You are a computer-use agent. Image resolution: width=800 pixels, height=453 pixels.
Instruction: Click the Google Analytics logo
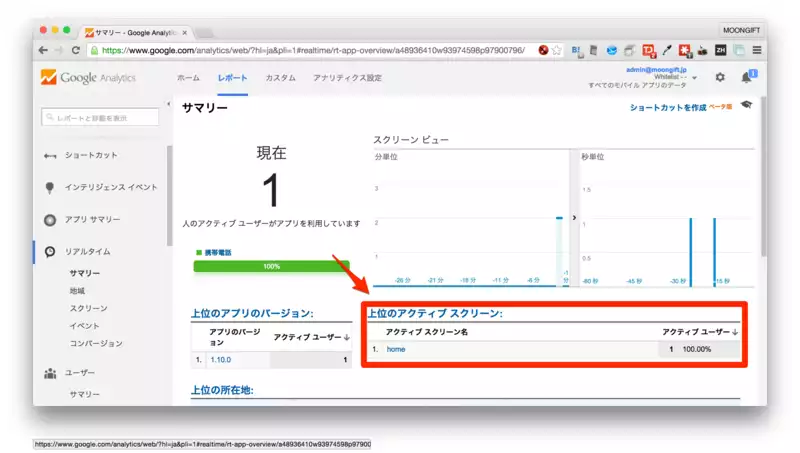(88, 78)
